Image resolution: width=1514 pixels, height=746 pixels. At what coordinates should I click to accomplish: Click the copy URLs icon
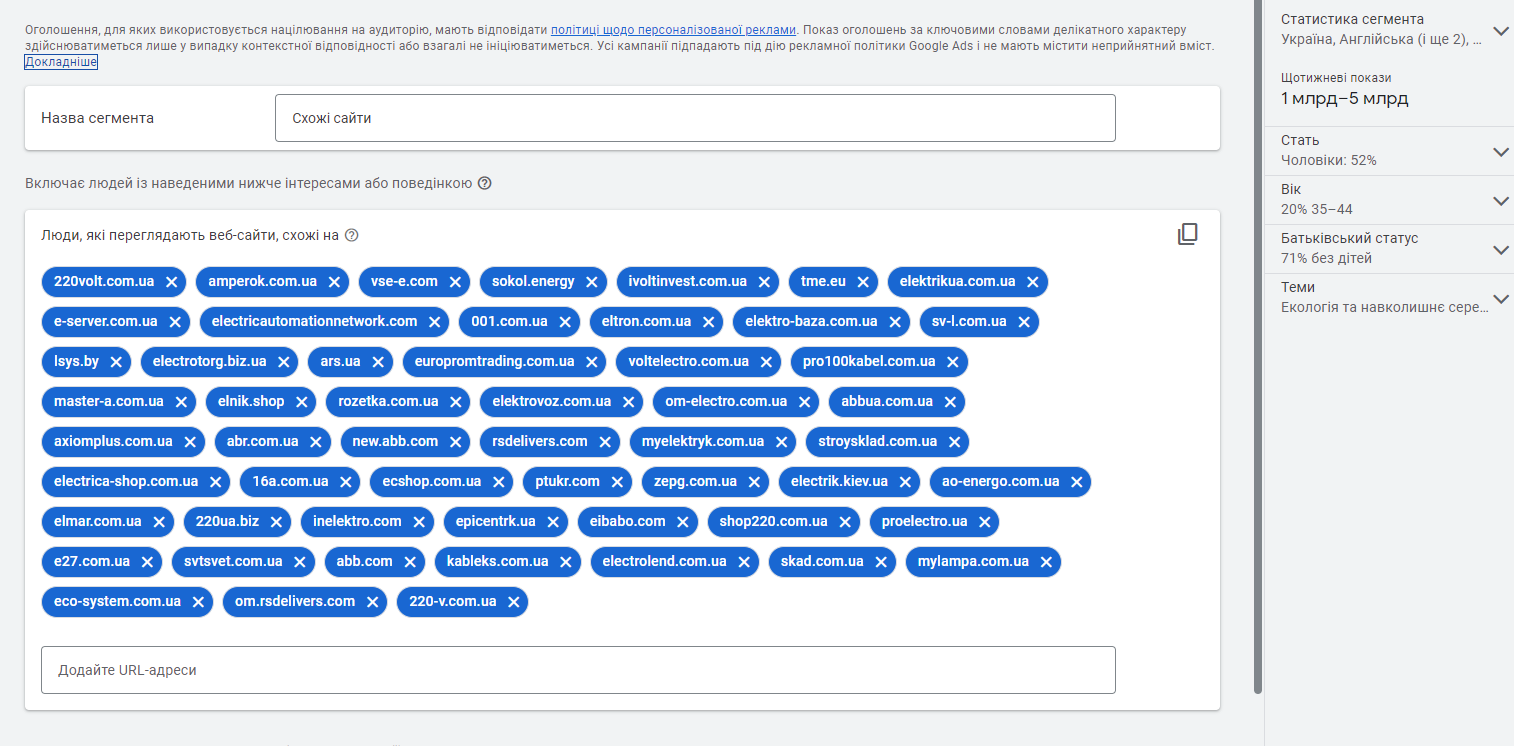(x=1187, y=235)
